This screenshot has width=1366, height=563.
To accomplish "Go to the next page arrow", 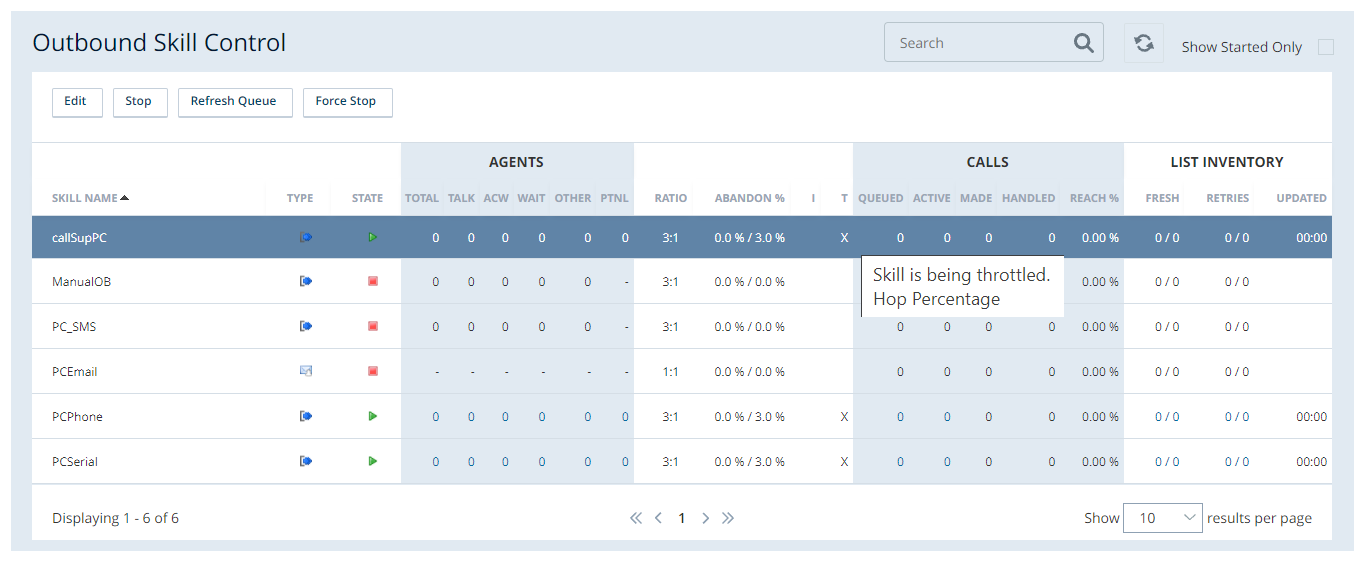I will click(x=705, y=518).
